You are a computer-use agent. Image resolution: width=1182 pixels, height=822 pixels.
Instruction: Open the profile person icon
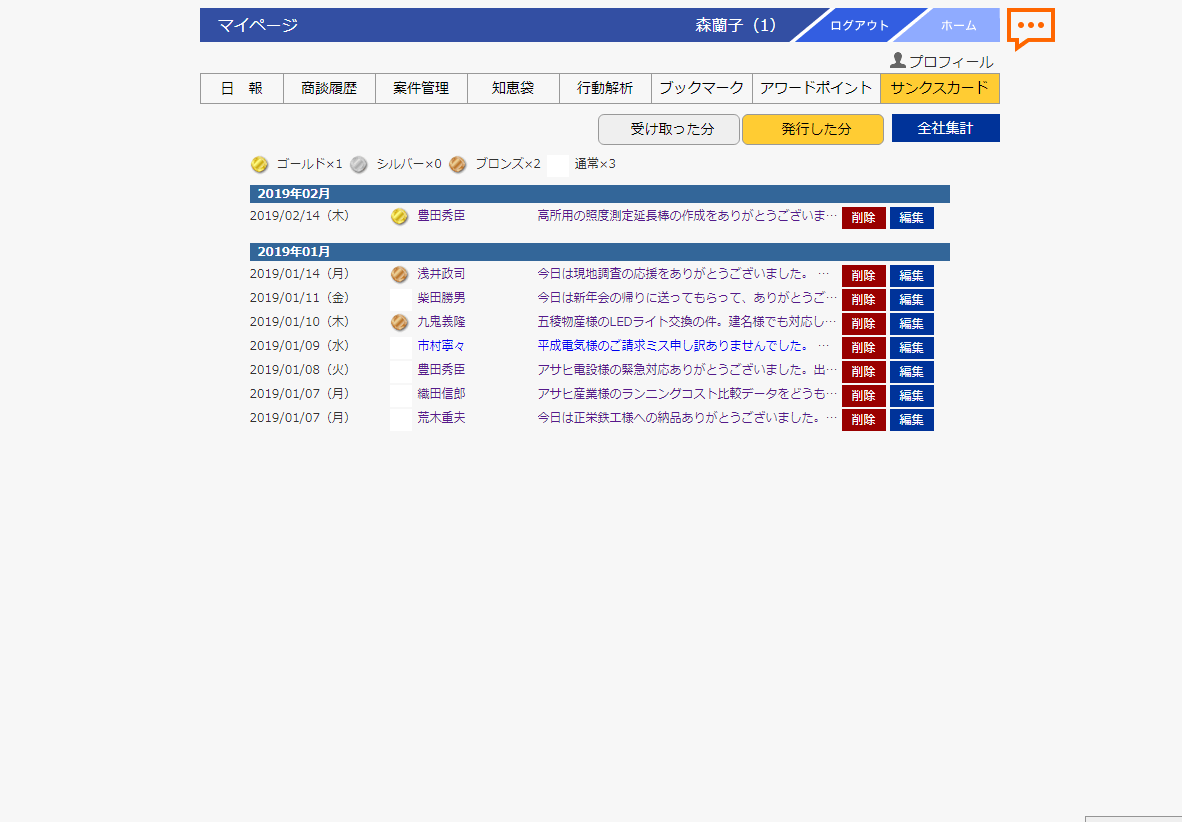click(x=897, y=61)
